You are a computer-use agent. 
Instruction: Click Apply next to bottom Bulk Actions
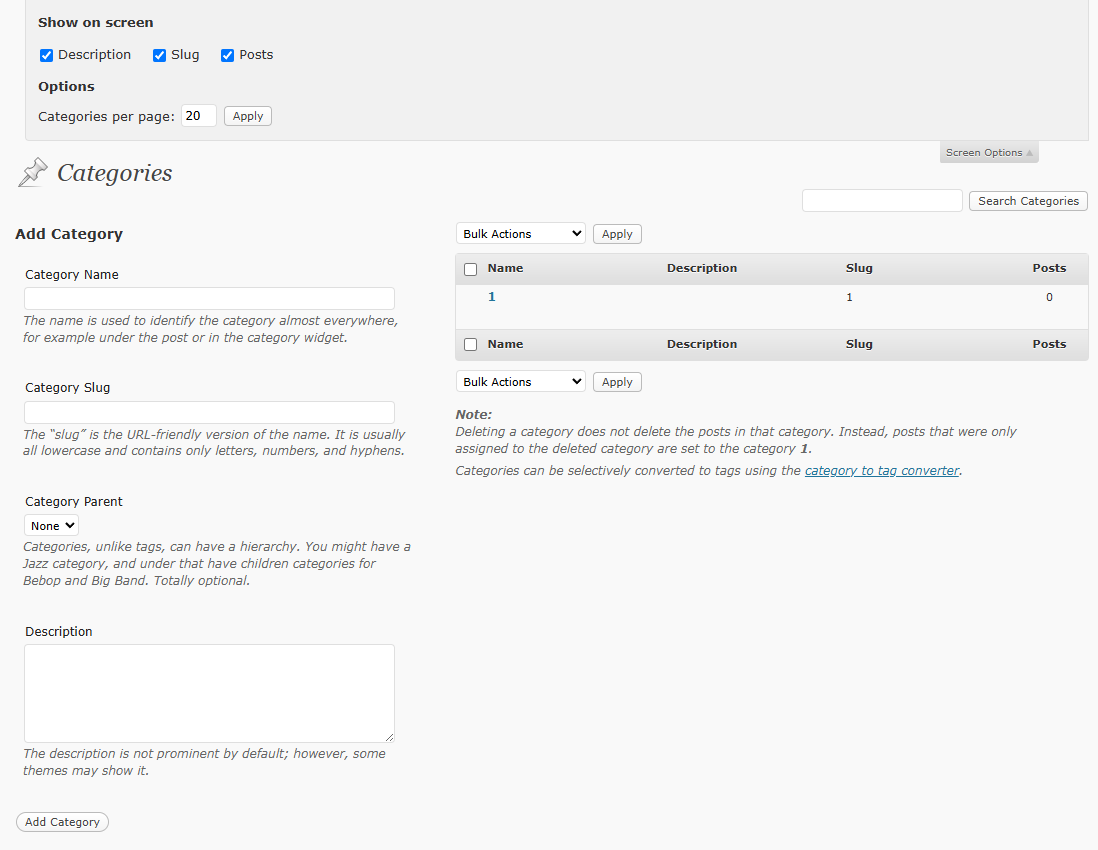point(617,382)
